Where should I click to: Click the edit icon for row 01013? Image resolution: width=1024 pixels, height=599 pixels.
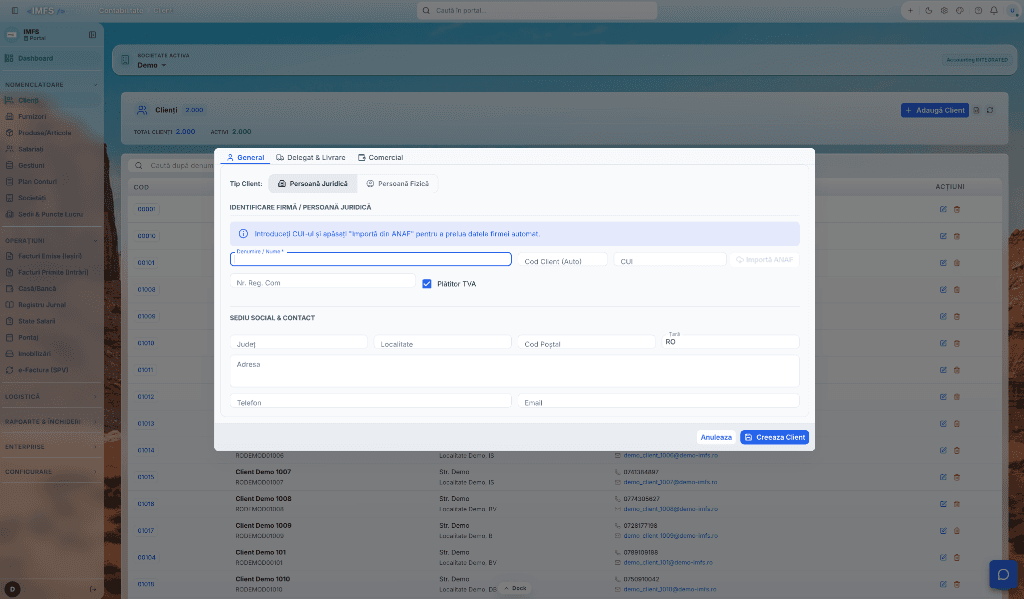[x=943, y=423]
